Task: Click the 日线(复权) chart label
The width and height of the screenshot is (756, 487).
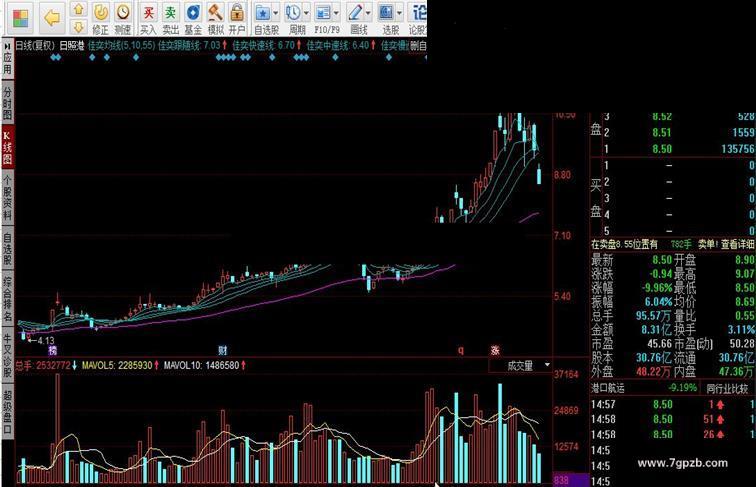Action: pyautogui.click(x=35, y=46)
